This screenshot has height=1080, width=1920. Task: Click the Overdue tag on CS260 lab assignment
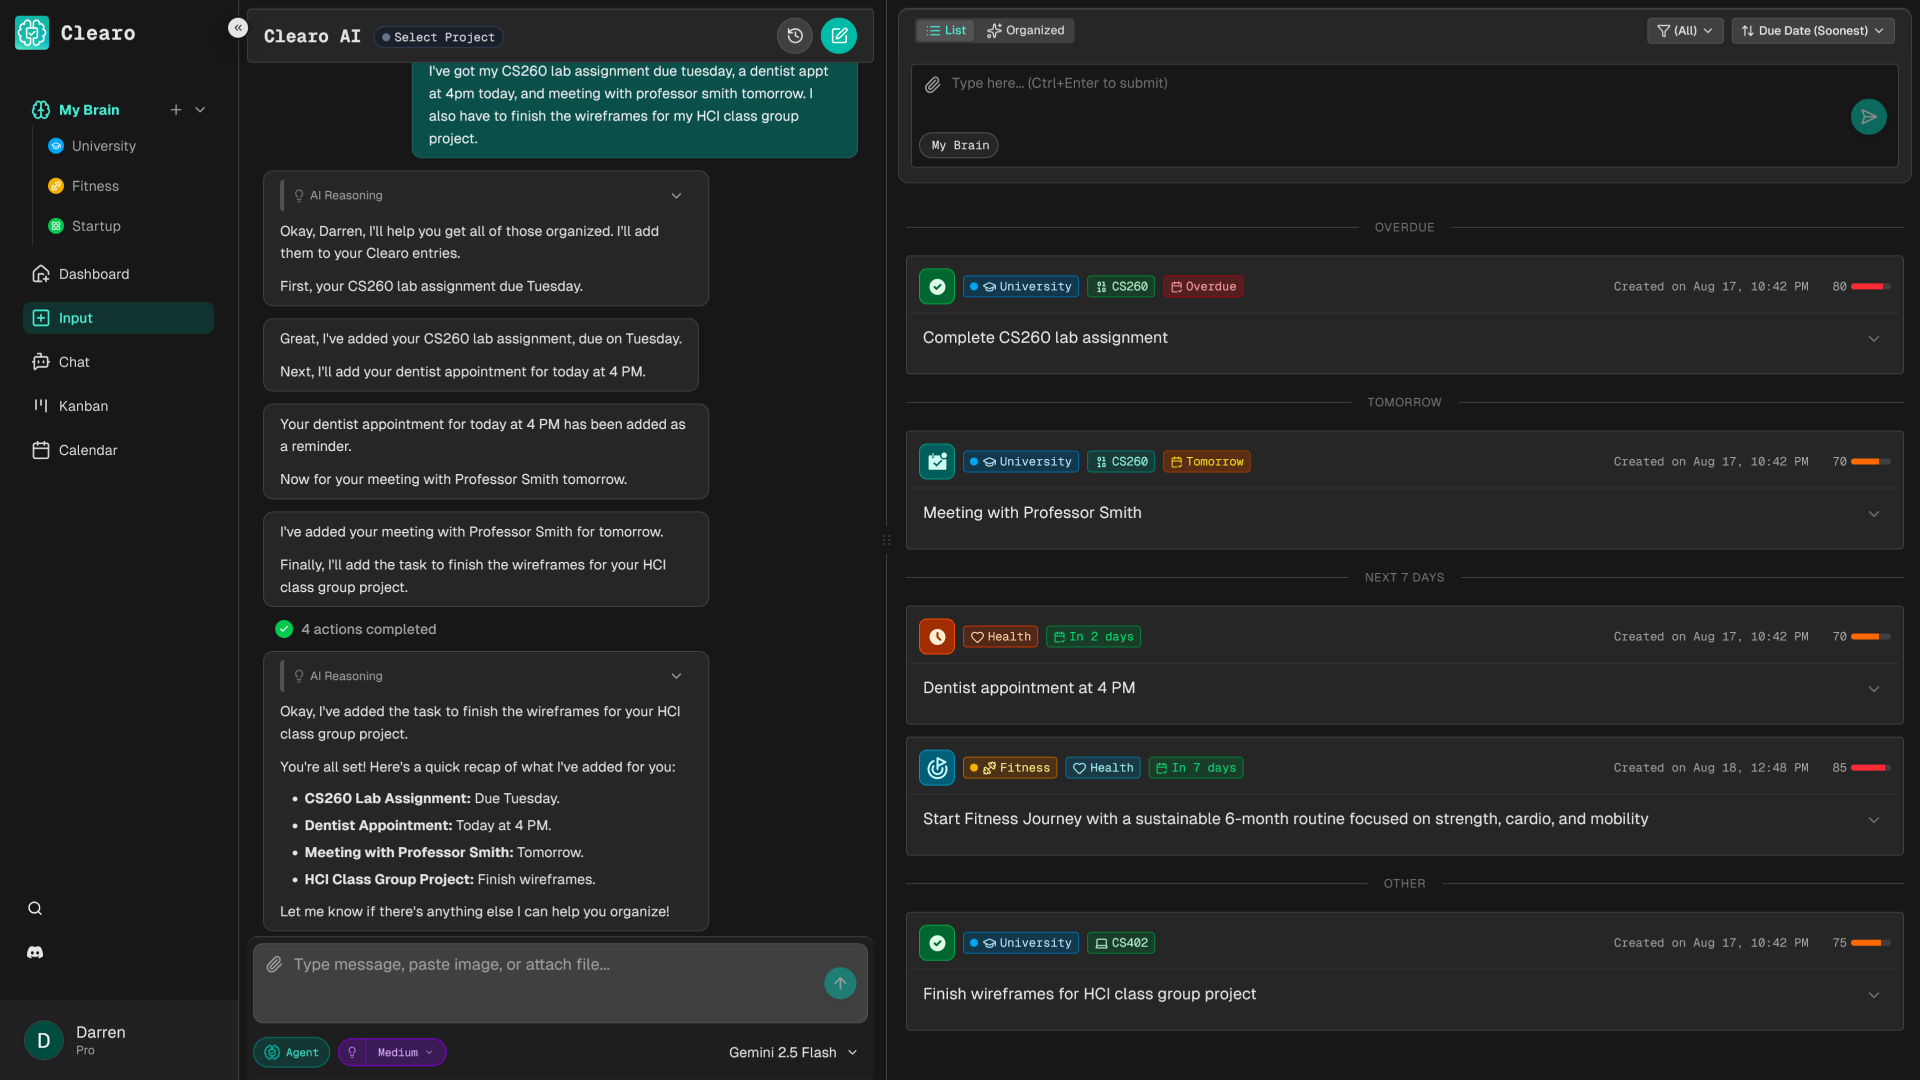(x=1203, y=287)
